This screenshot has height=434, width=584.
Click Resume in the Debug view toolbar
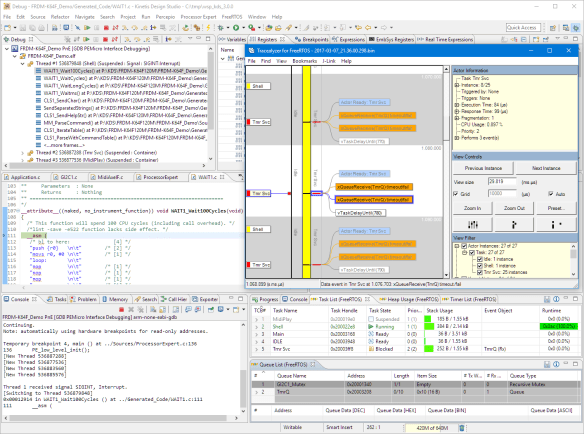click(x=86, y=39)
